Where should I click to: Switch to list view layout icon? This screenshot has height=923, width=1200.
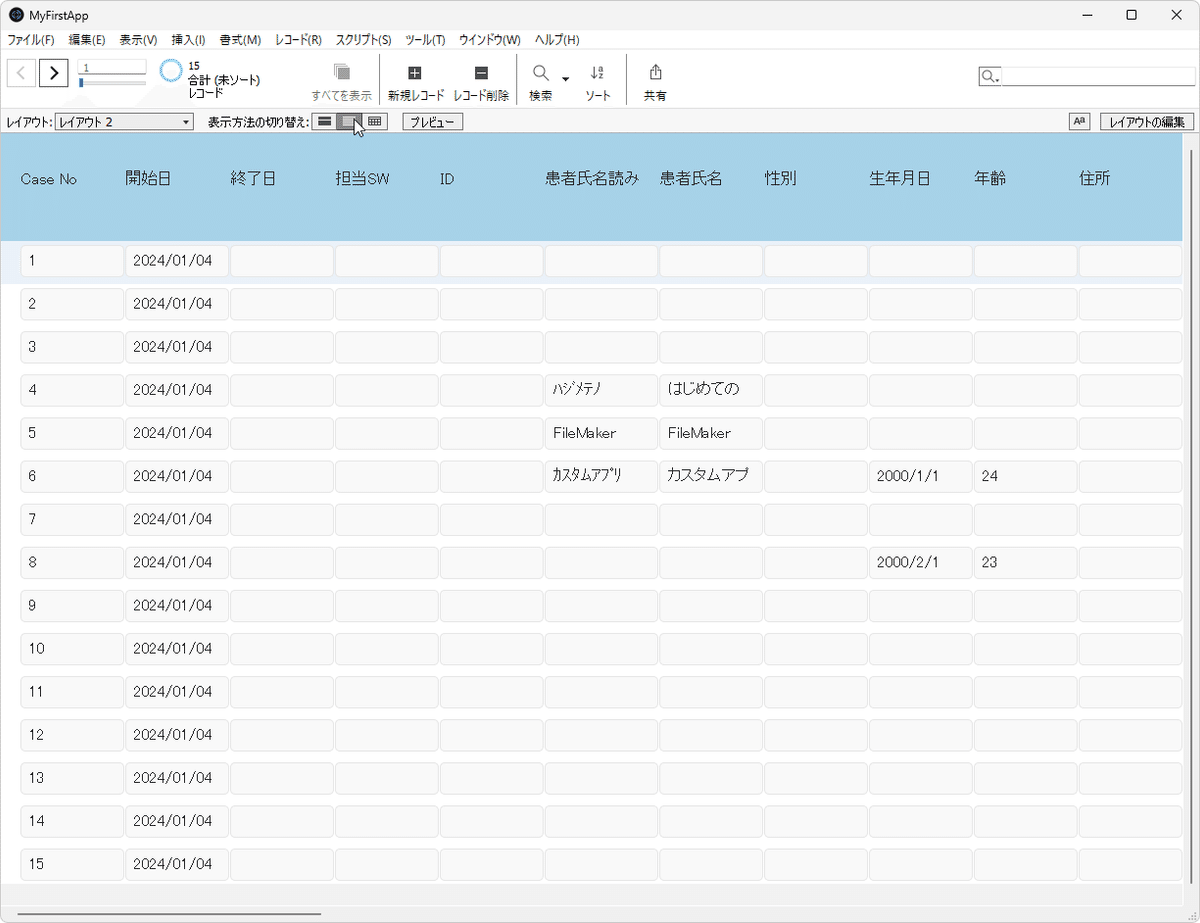coord(348,121)
